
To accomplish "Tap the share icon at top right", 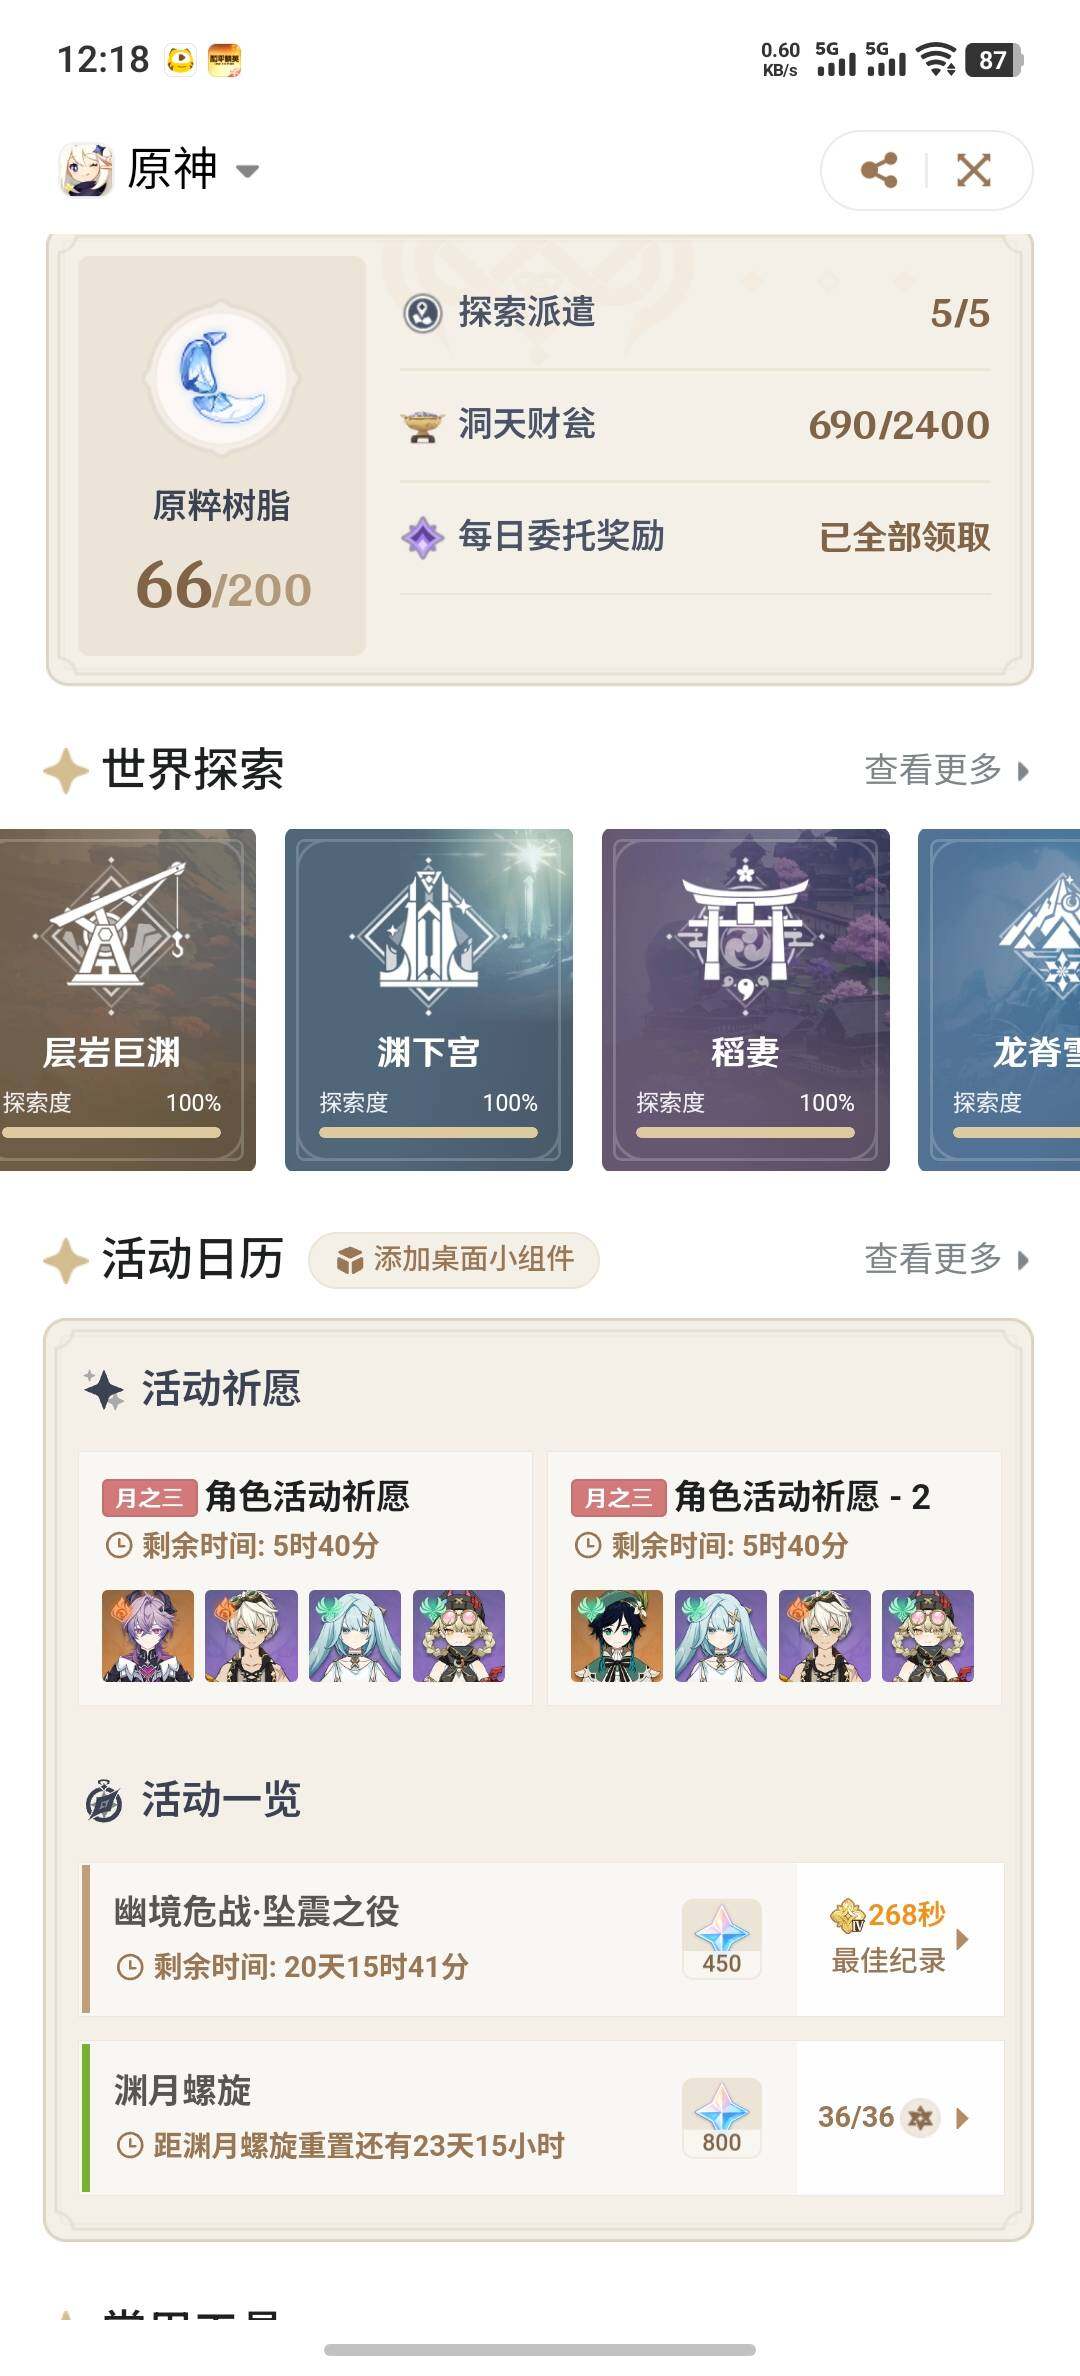I will pos(878,170).
